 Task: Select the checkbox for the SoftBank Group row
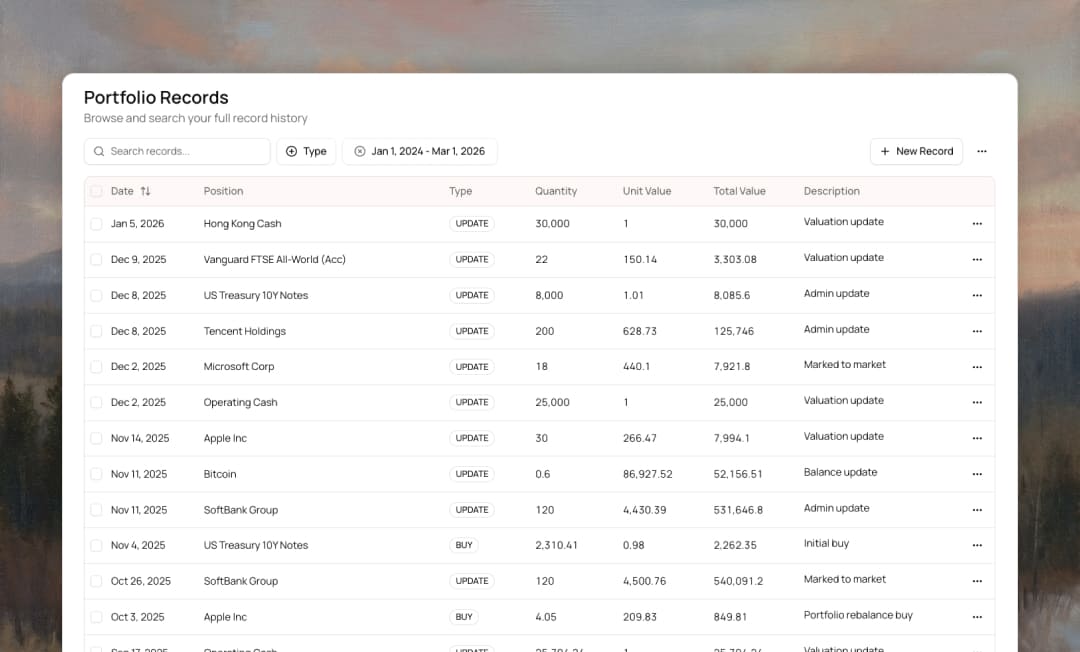[96, 510]
